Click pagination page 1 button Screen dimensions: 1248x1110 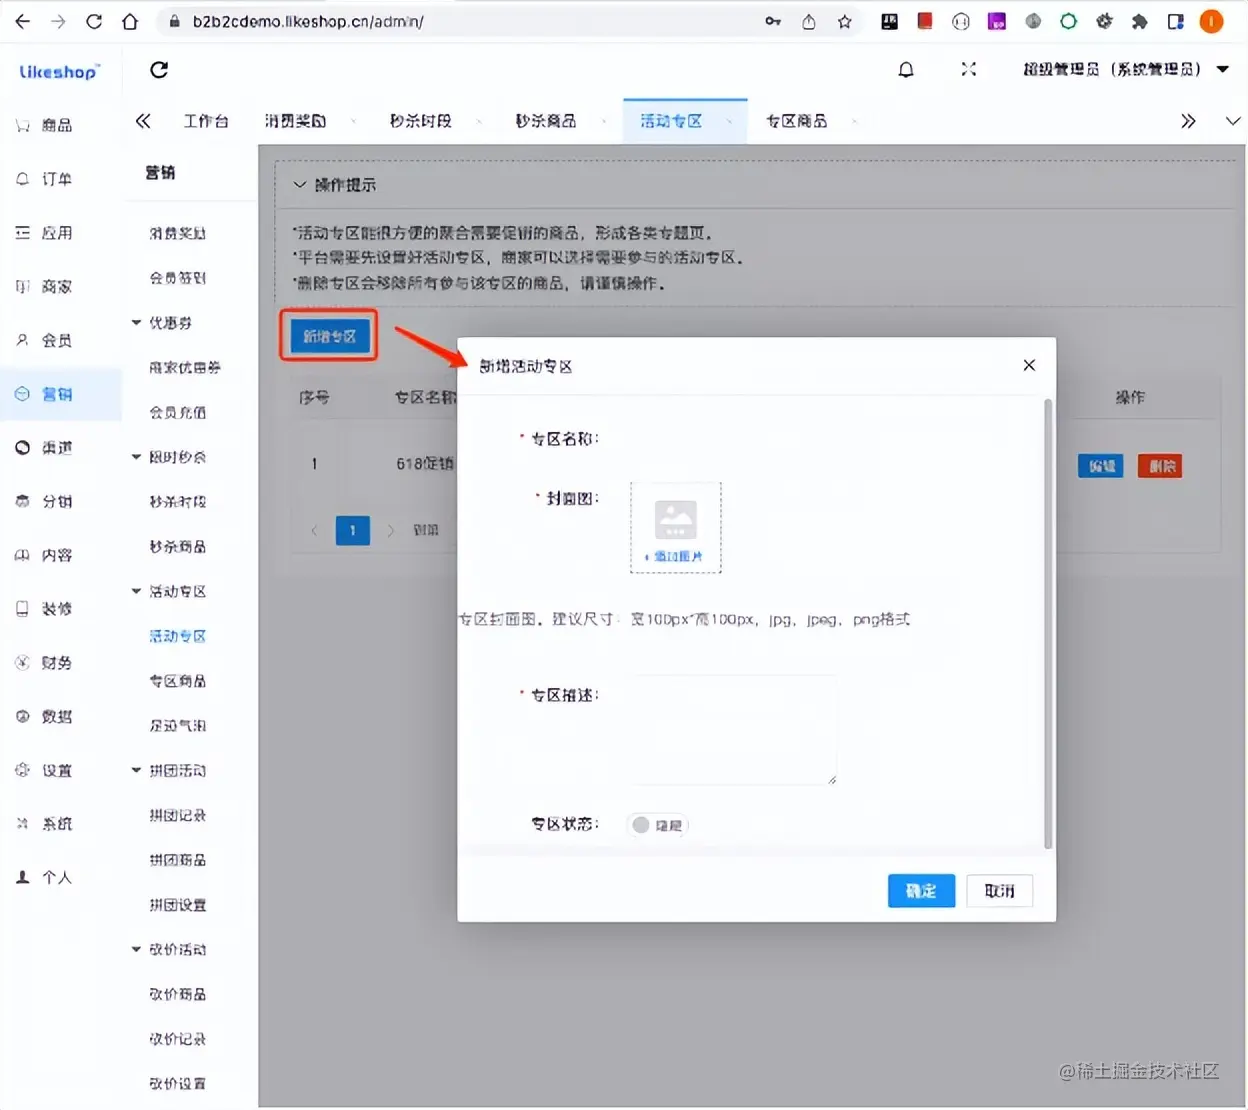(x=352, y=530)
